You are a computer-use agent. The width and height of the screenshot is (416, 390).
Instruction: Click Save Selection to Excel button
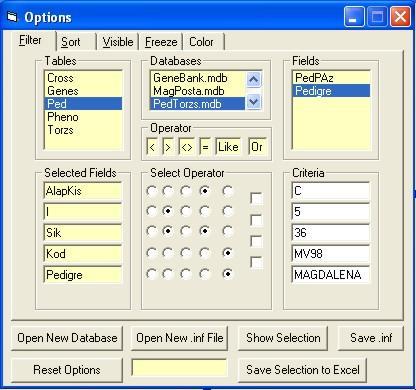point(303,370)
